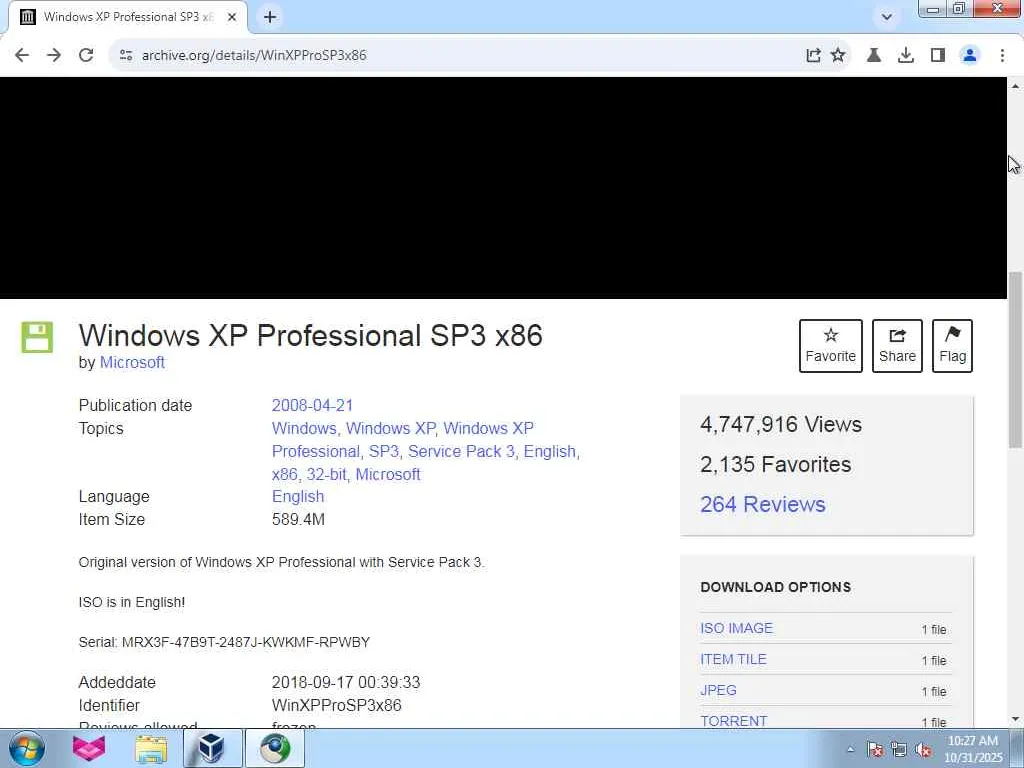Open Chrome three-dot menu
Image resolution: width=1024 pixels, height=768 pixels.
(1002, 56)
